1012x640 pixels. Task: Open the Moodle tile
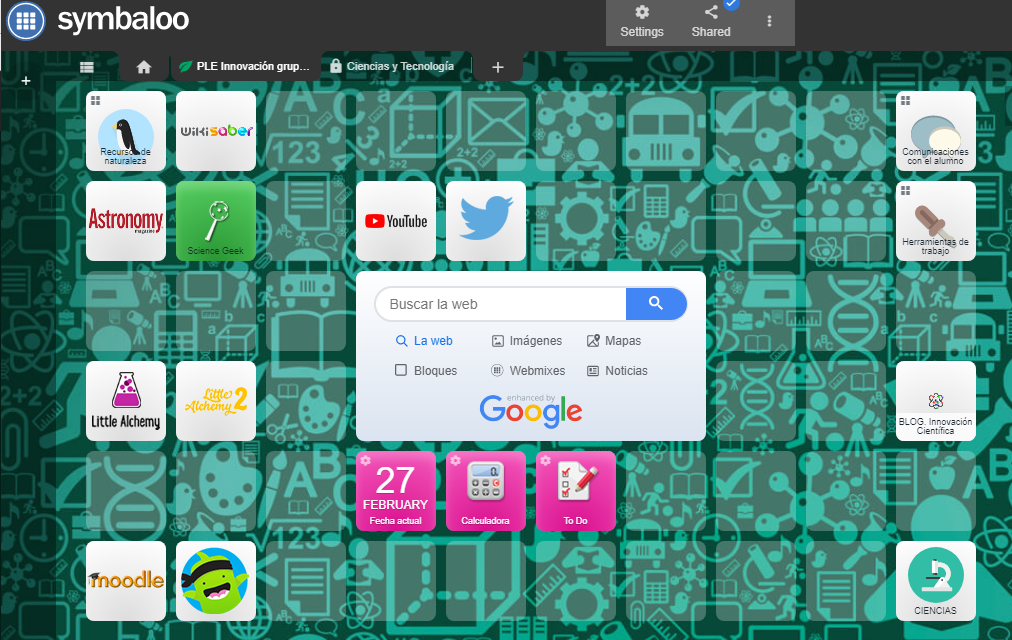tap(125, 580)
